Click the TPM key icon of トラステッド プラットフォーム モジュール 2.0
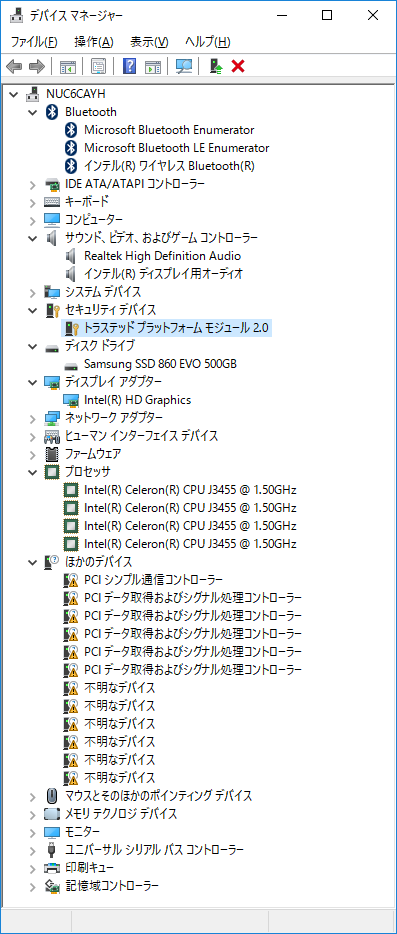Screen dimensions: 397x934 (72, 328)
